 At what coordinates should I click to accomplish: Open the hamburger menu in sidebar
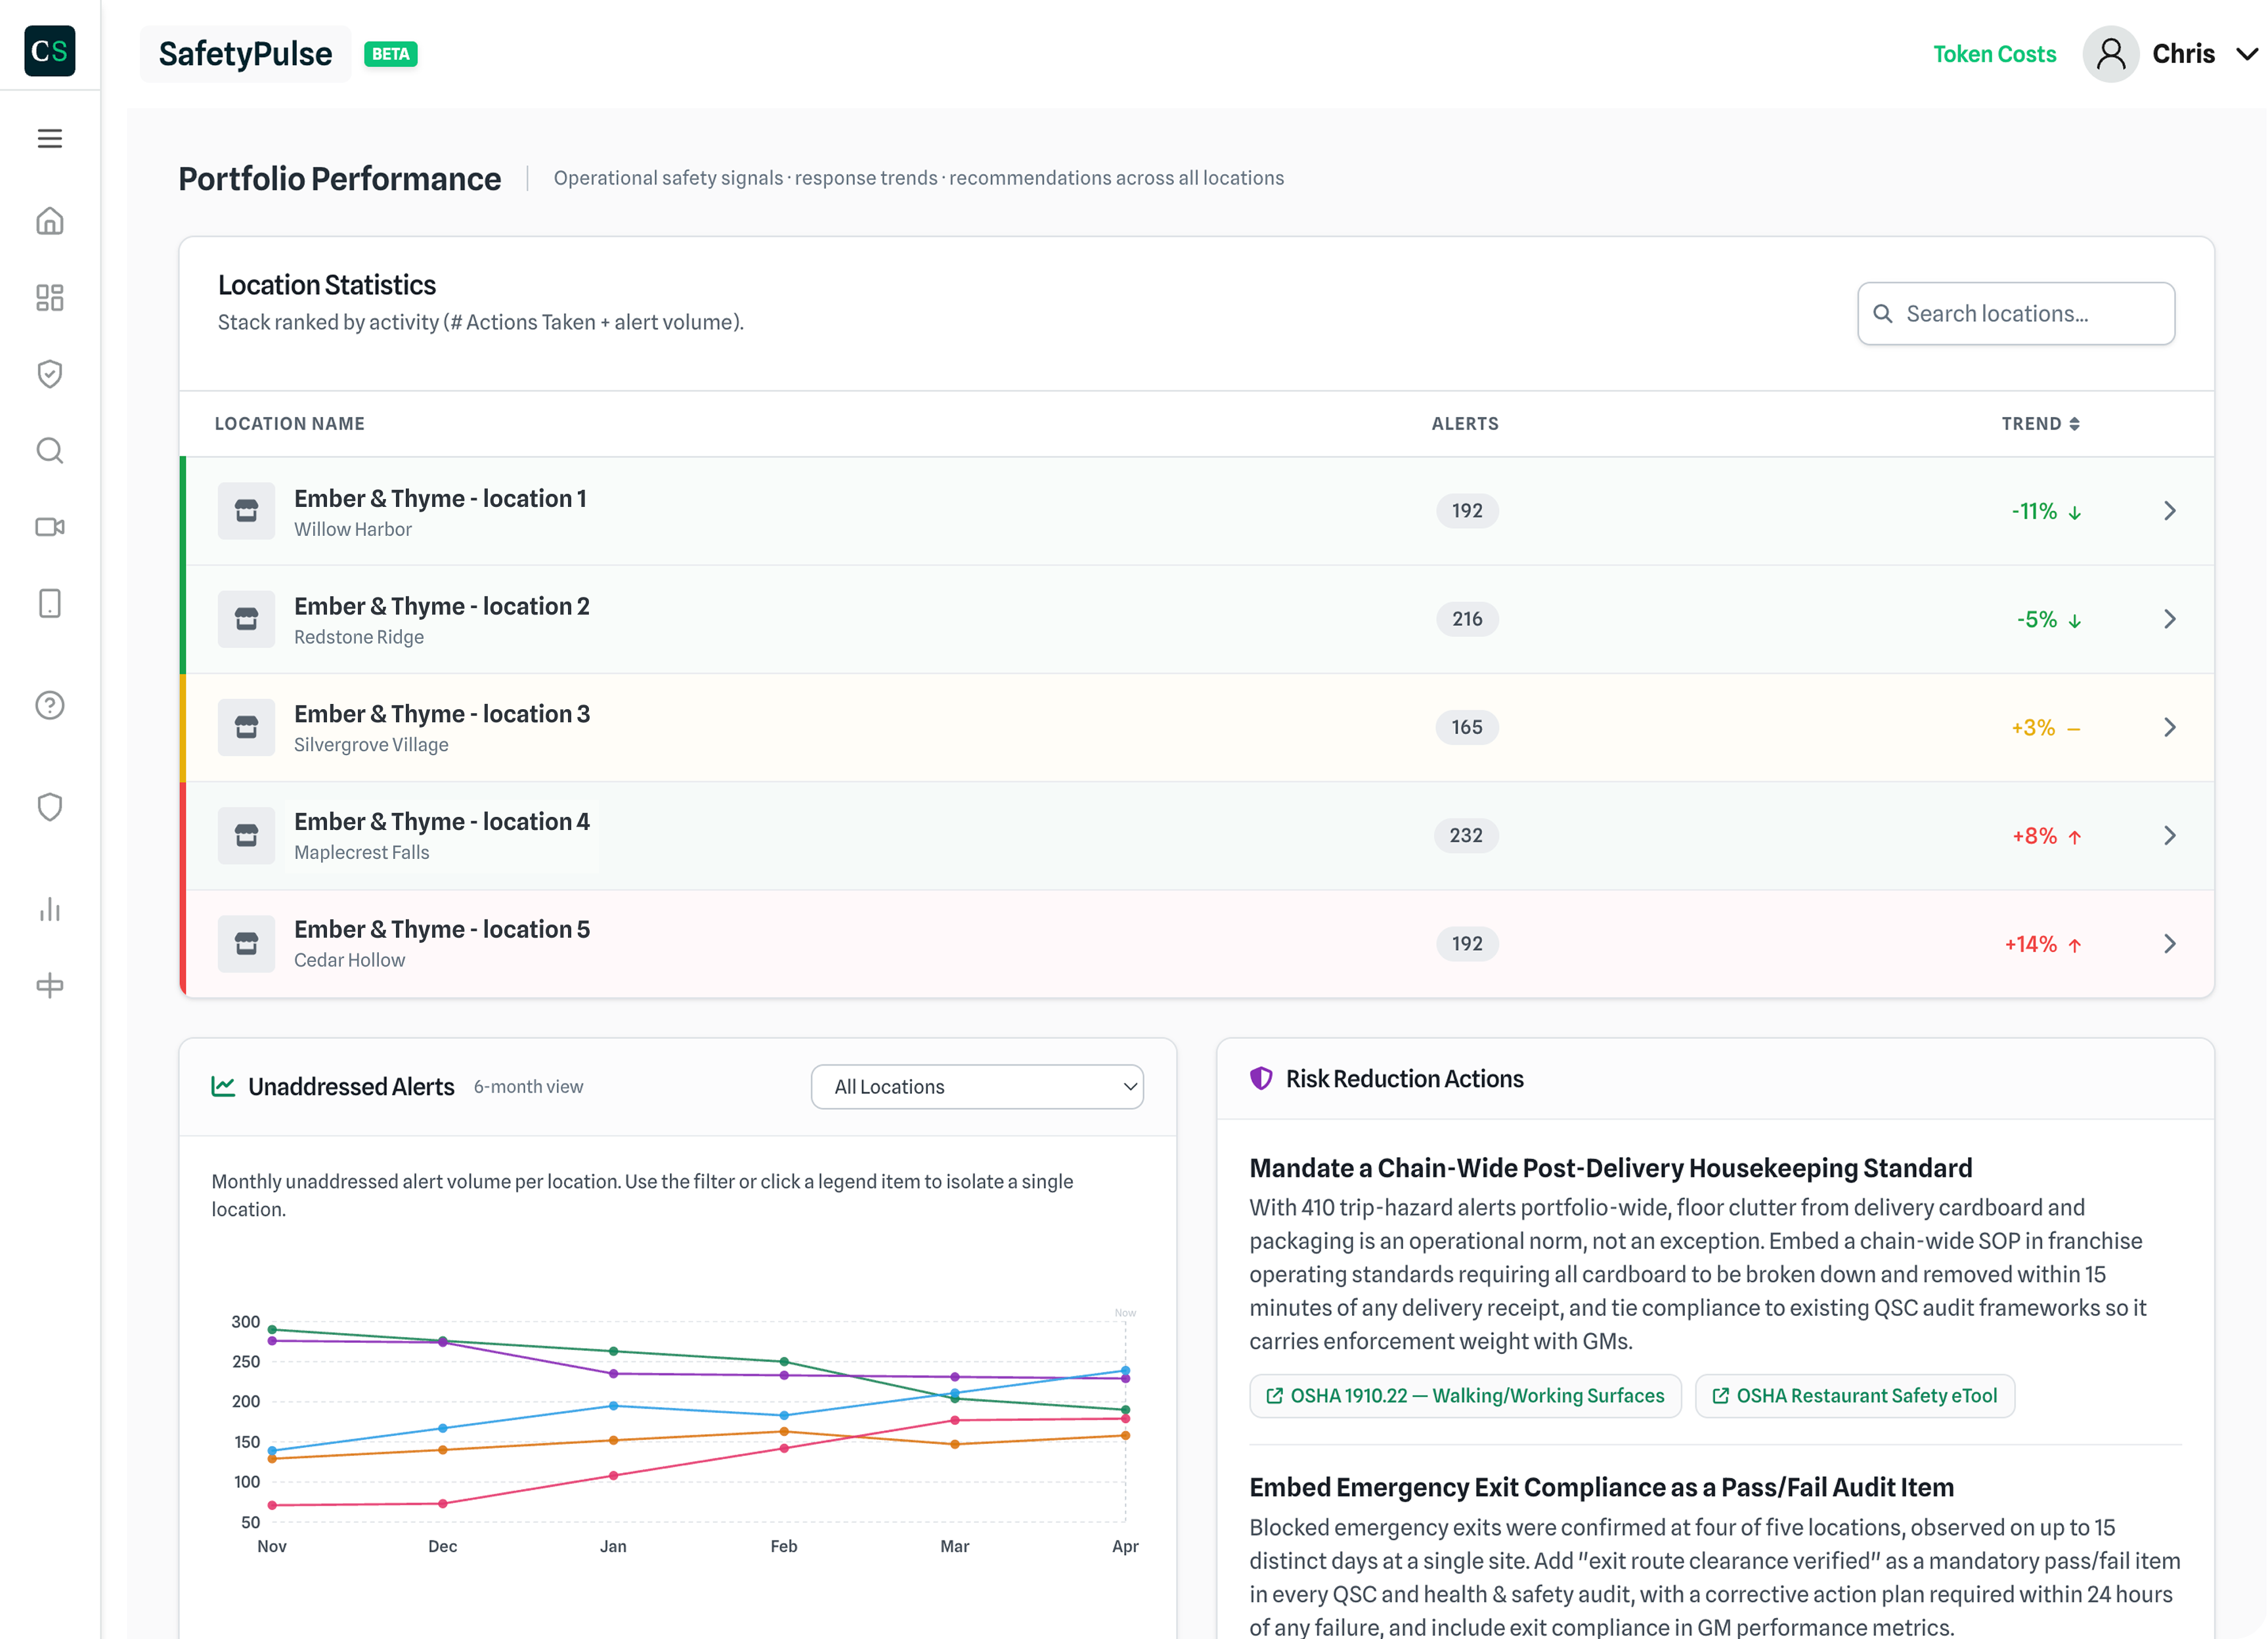point(50,138)
